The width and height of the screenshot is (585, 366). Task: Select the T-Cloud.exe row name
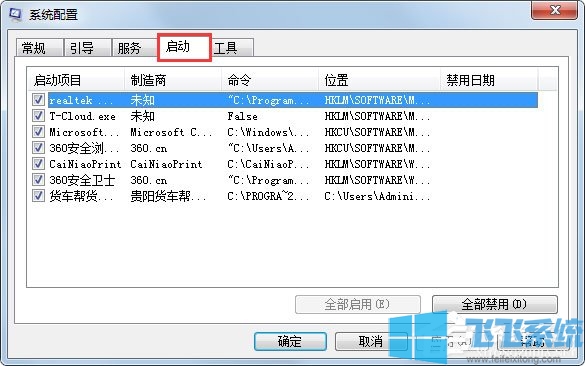[82, 116]
